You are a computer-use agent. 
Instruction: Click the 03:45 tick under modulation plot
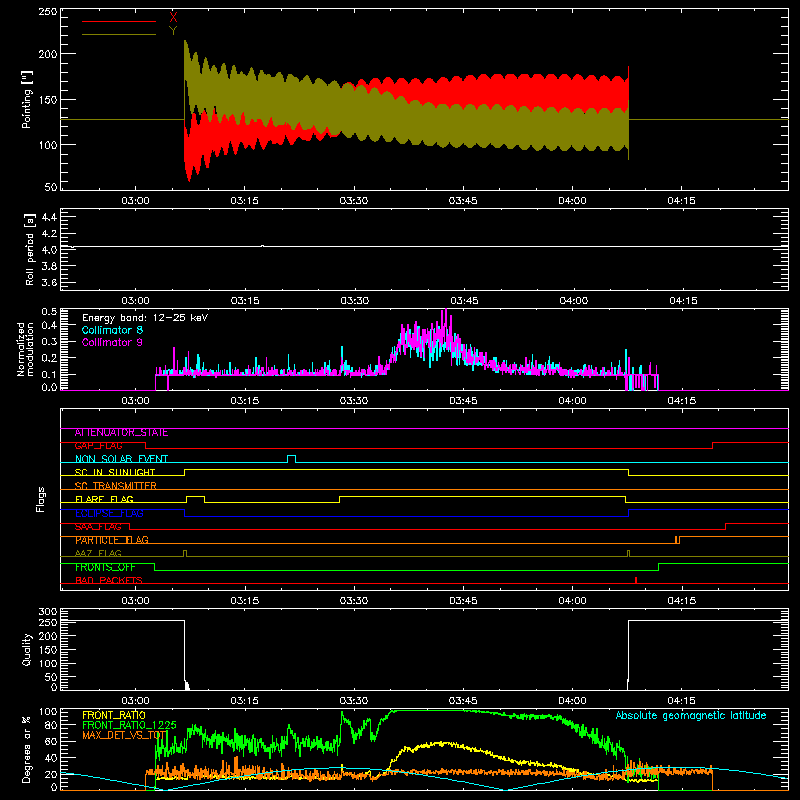click(x=463, y=401)
